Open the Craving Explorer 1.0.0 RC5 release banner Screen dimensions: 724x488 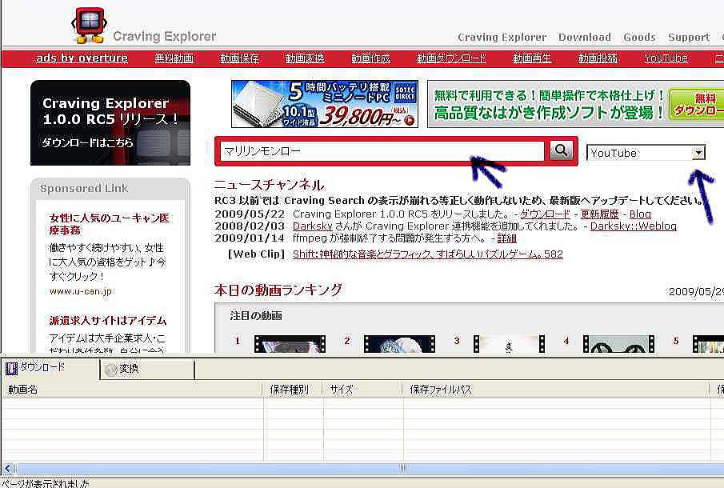(110, 123)
